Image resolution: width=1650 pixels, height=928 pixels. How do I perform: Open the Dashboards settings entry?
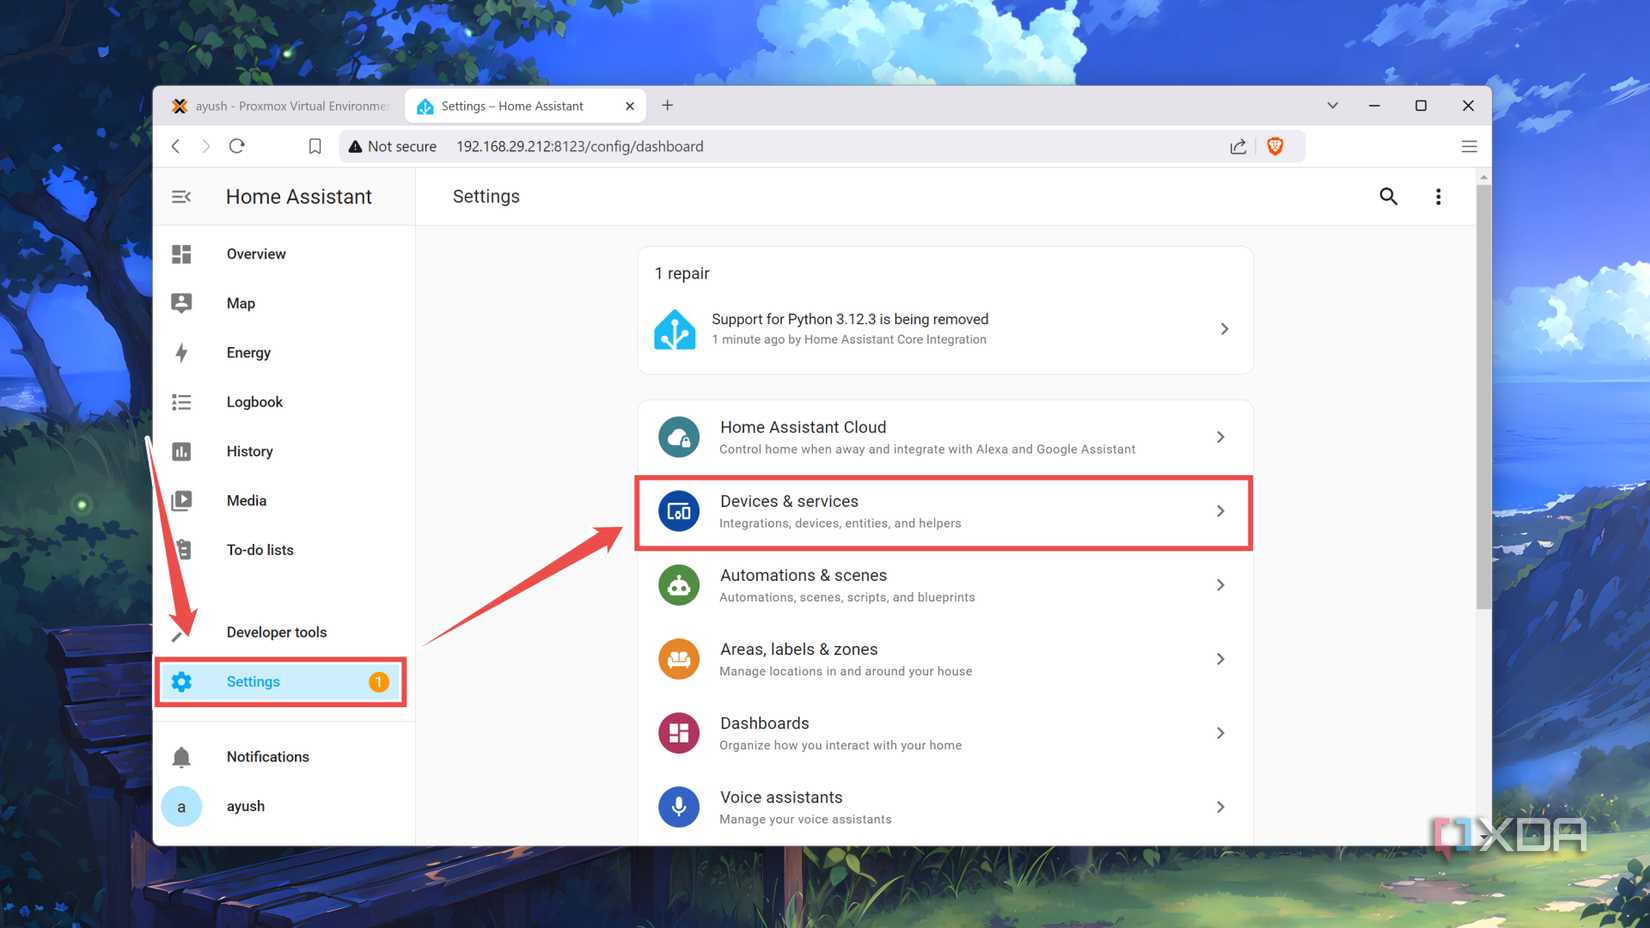(x=945, y=733)
